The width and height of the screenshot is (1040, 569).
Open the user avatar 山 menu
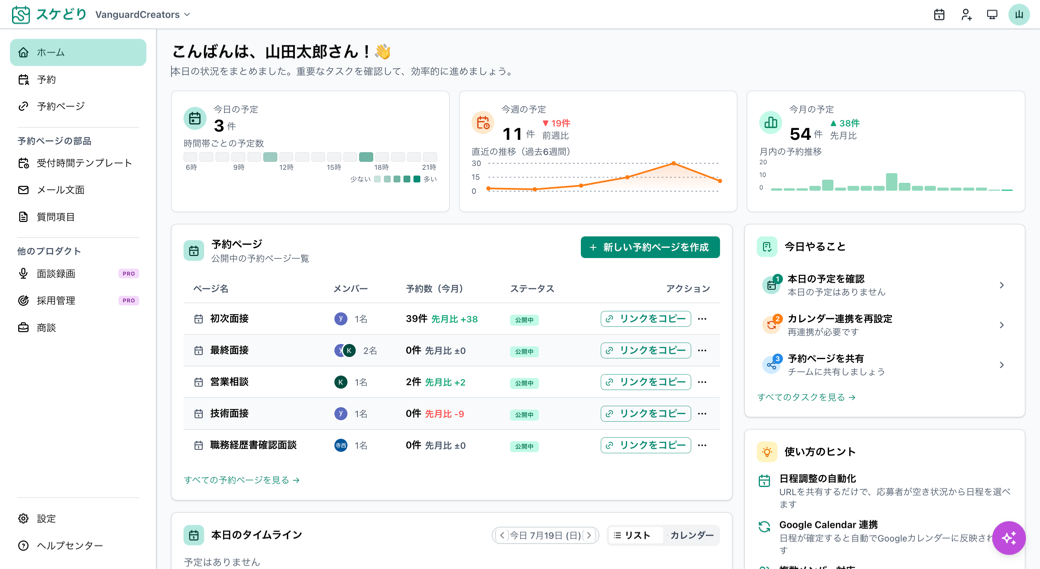click(1019, 15)
